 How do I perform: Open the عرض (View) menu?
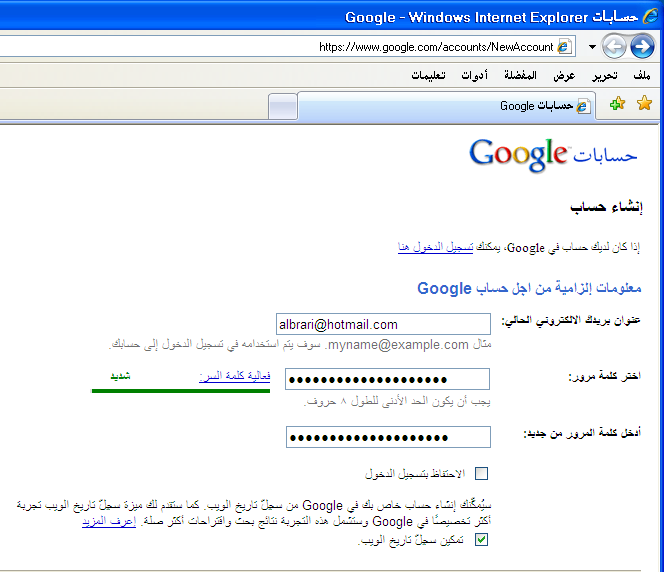pos(564,76)
